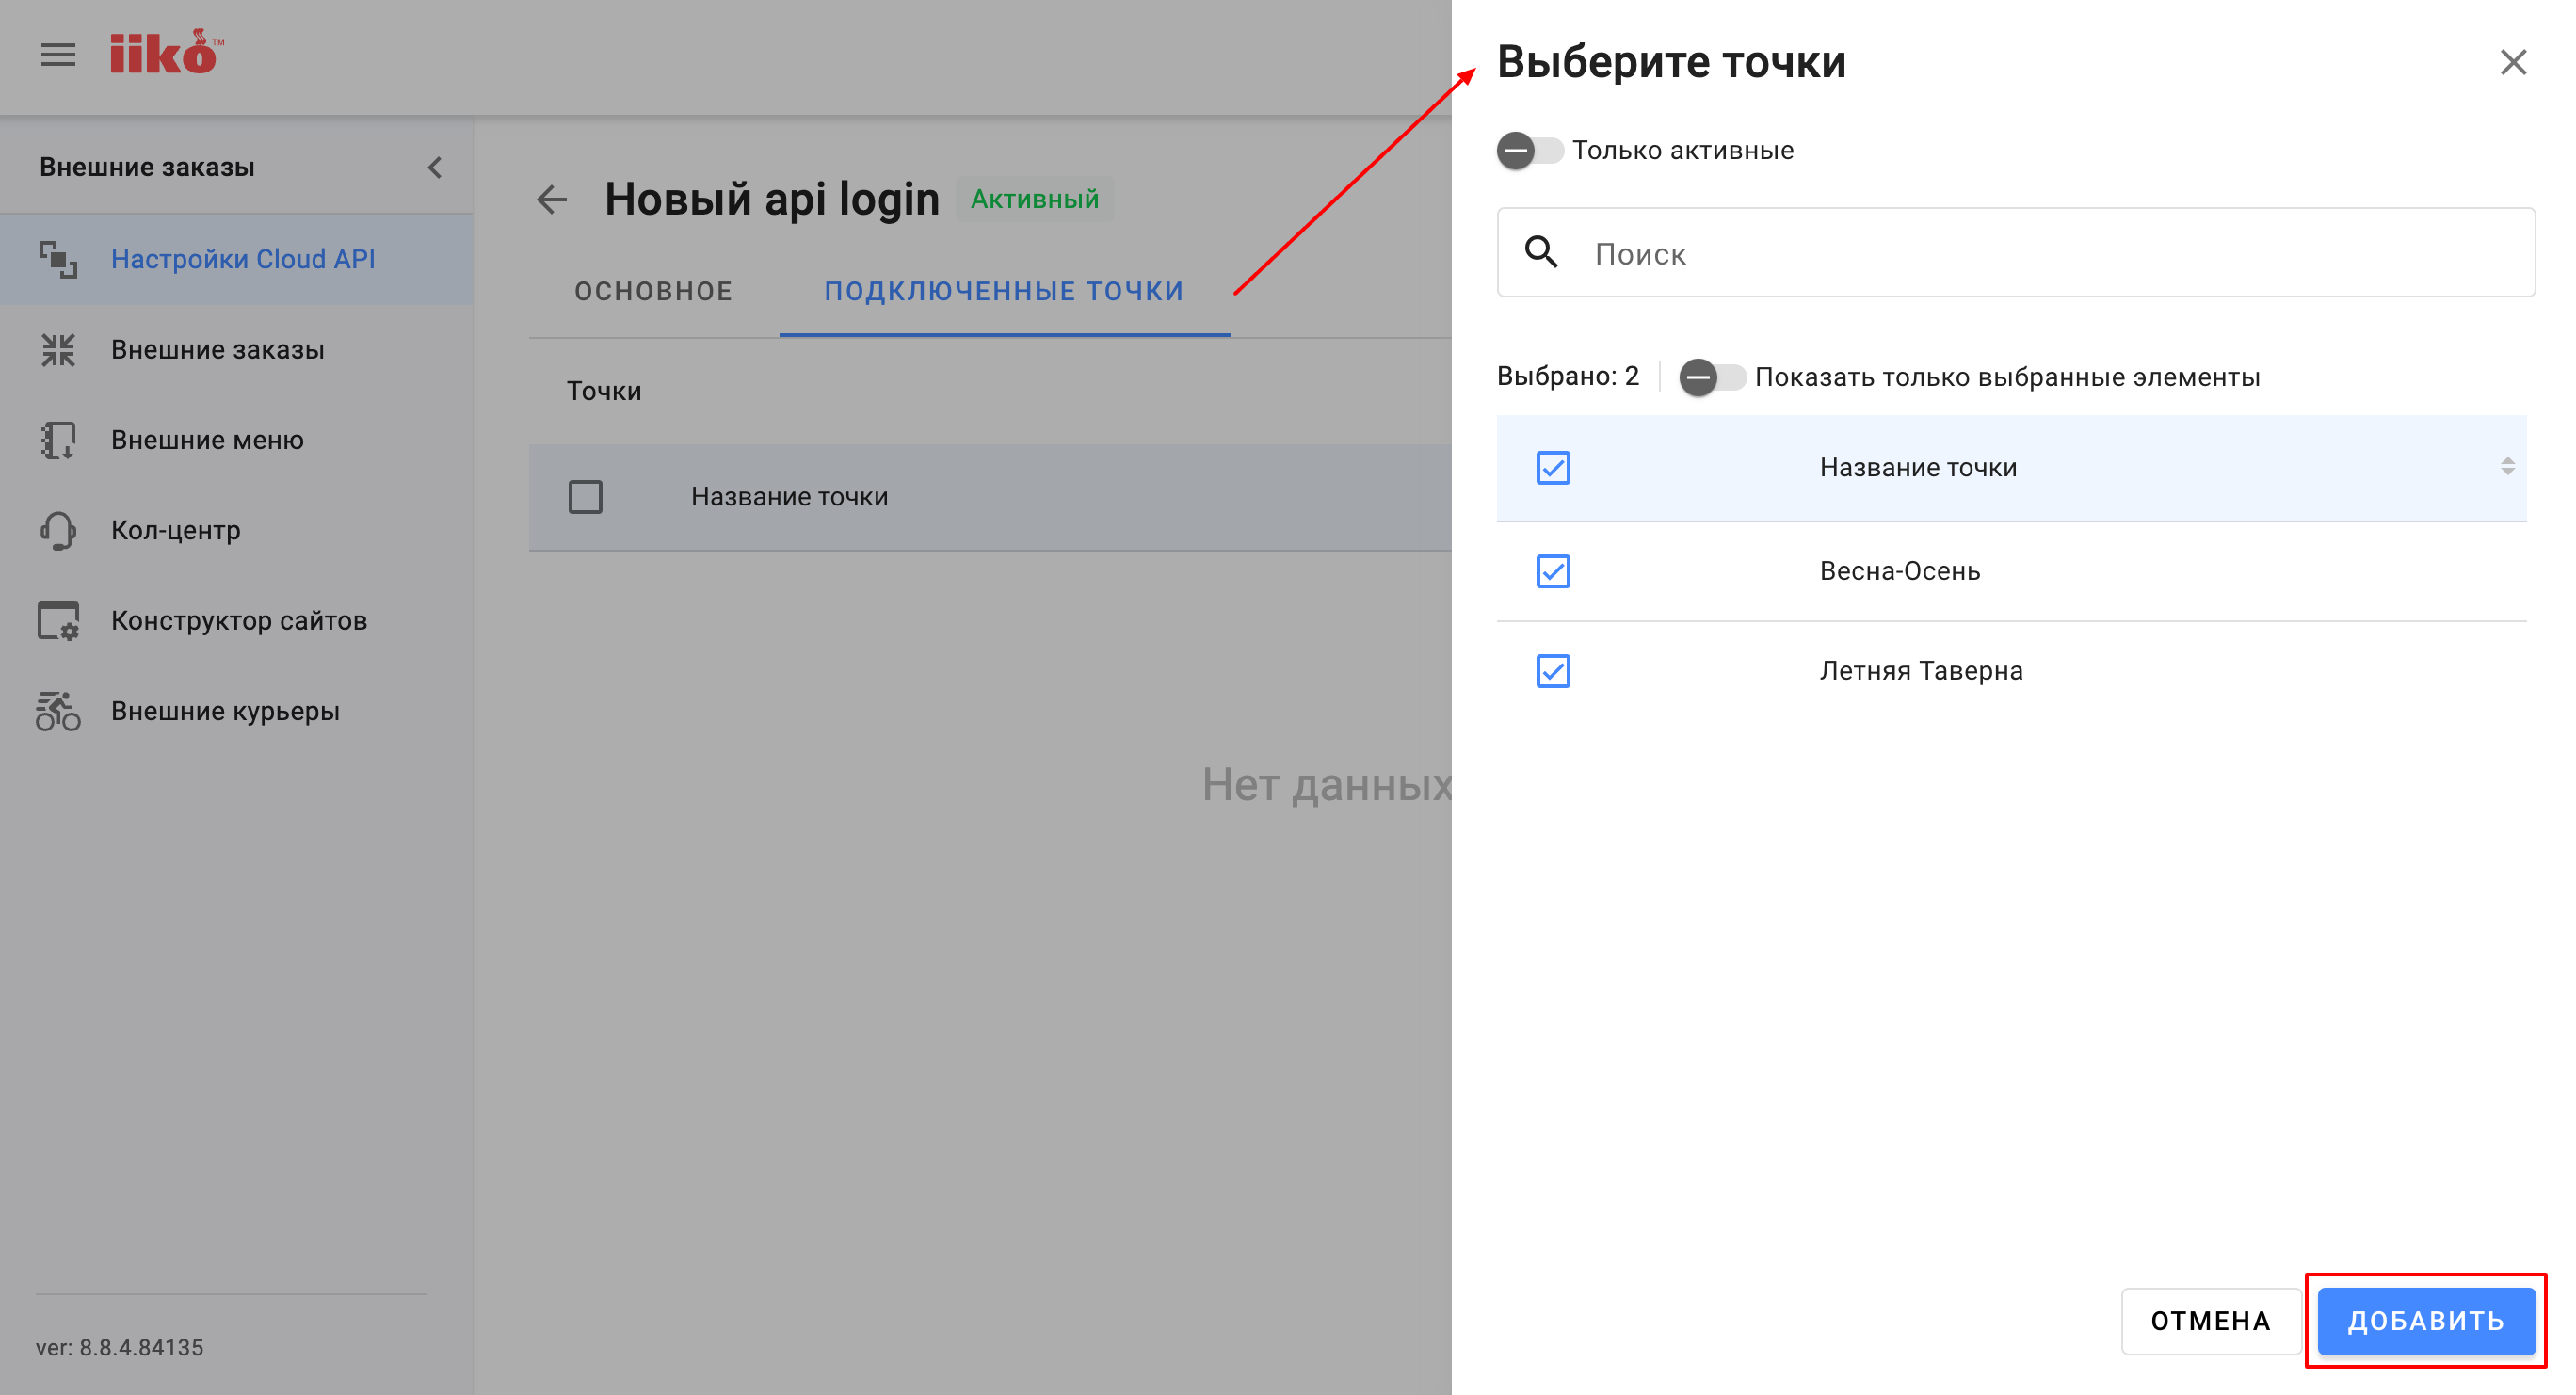Screen dimensions: 2576x1395
Task: Sort by Название точки column arrows
Action: point(2507,467)
